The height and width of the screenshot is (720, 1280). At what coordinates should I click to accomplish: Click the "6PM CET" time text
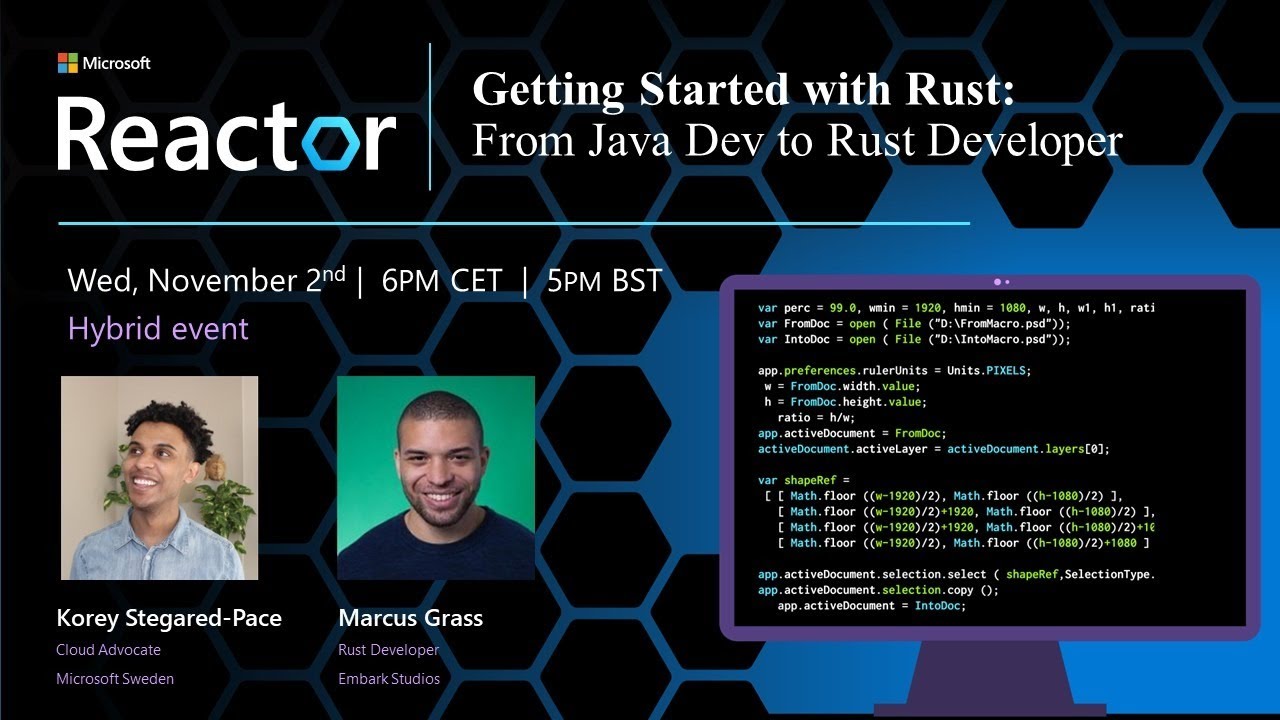(x=442, y=281)
